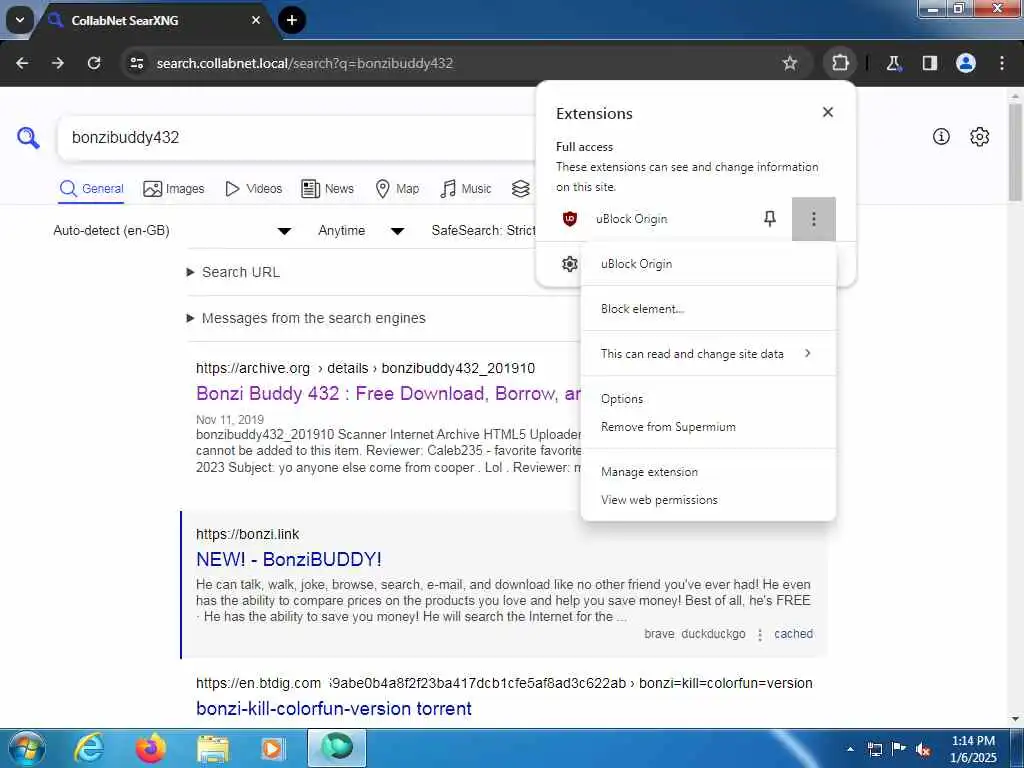Viewport: 1024px width, 768px height.
Task: Open the Windows Start button
Action: 26,748
